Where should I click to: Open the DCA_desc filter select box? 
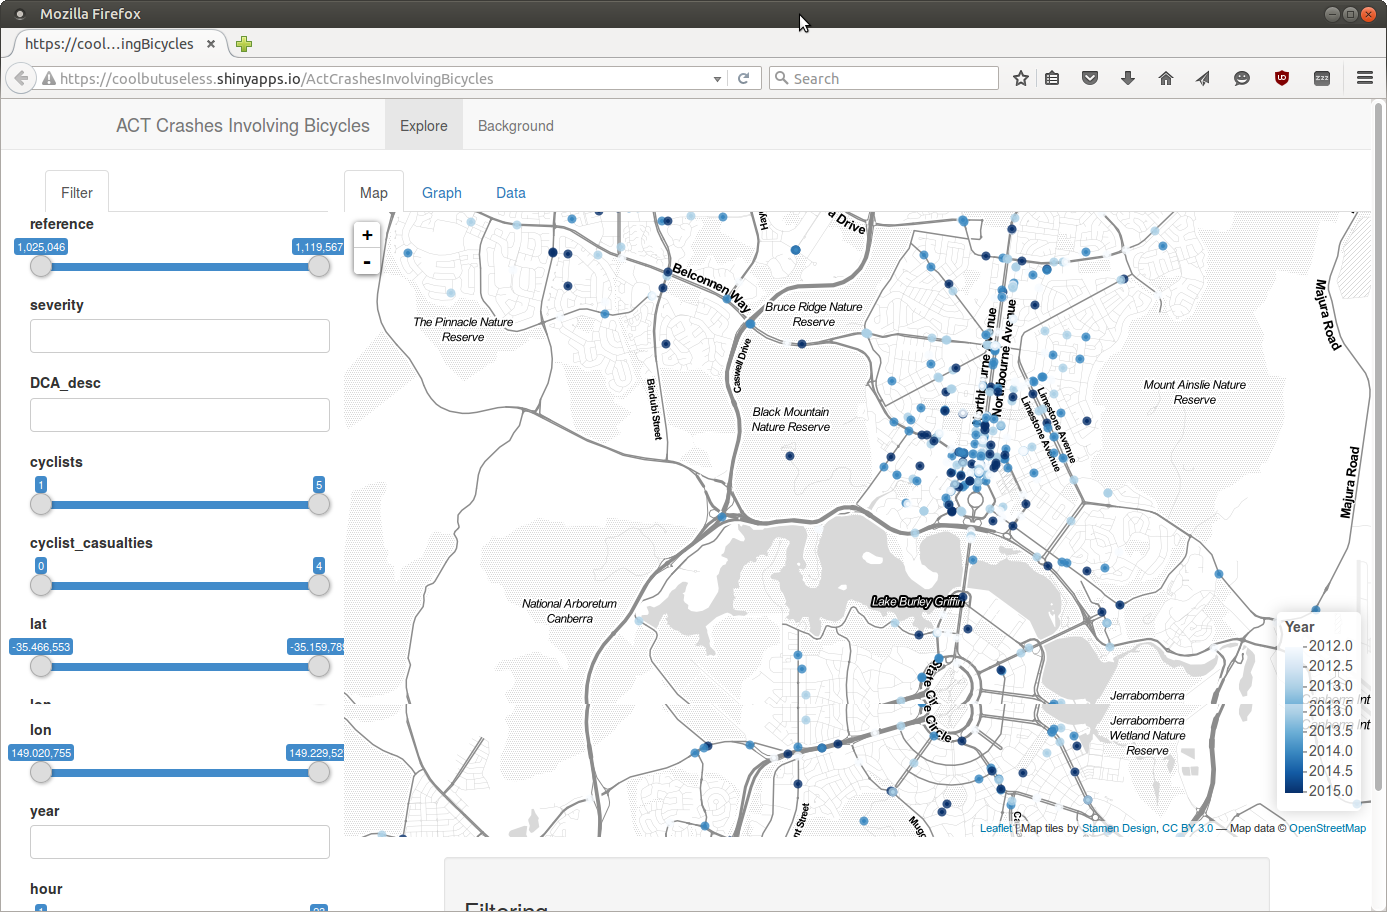click(x=180, y=415)
